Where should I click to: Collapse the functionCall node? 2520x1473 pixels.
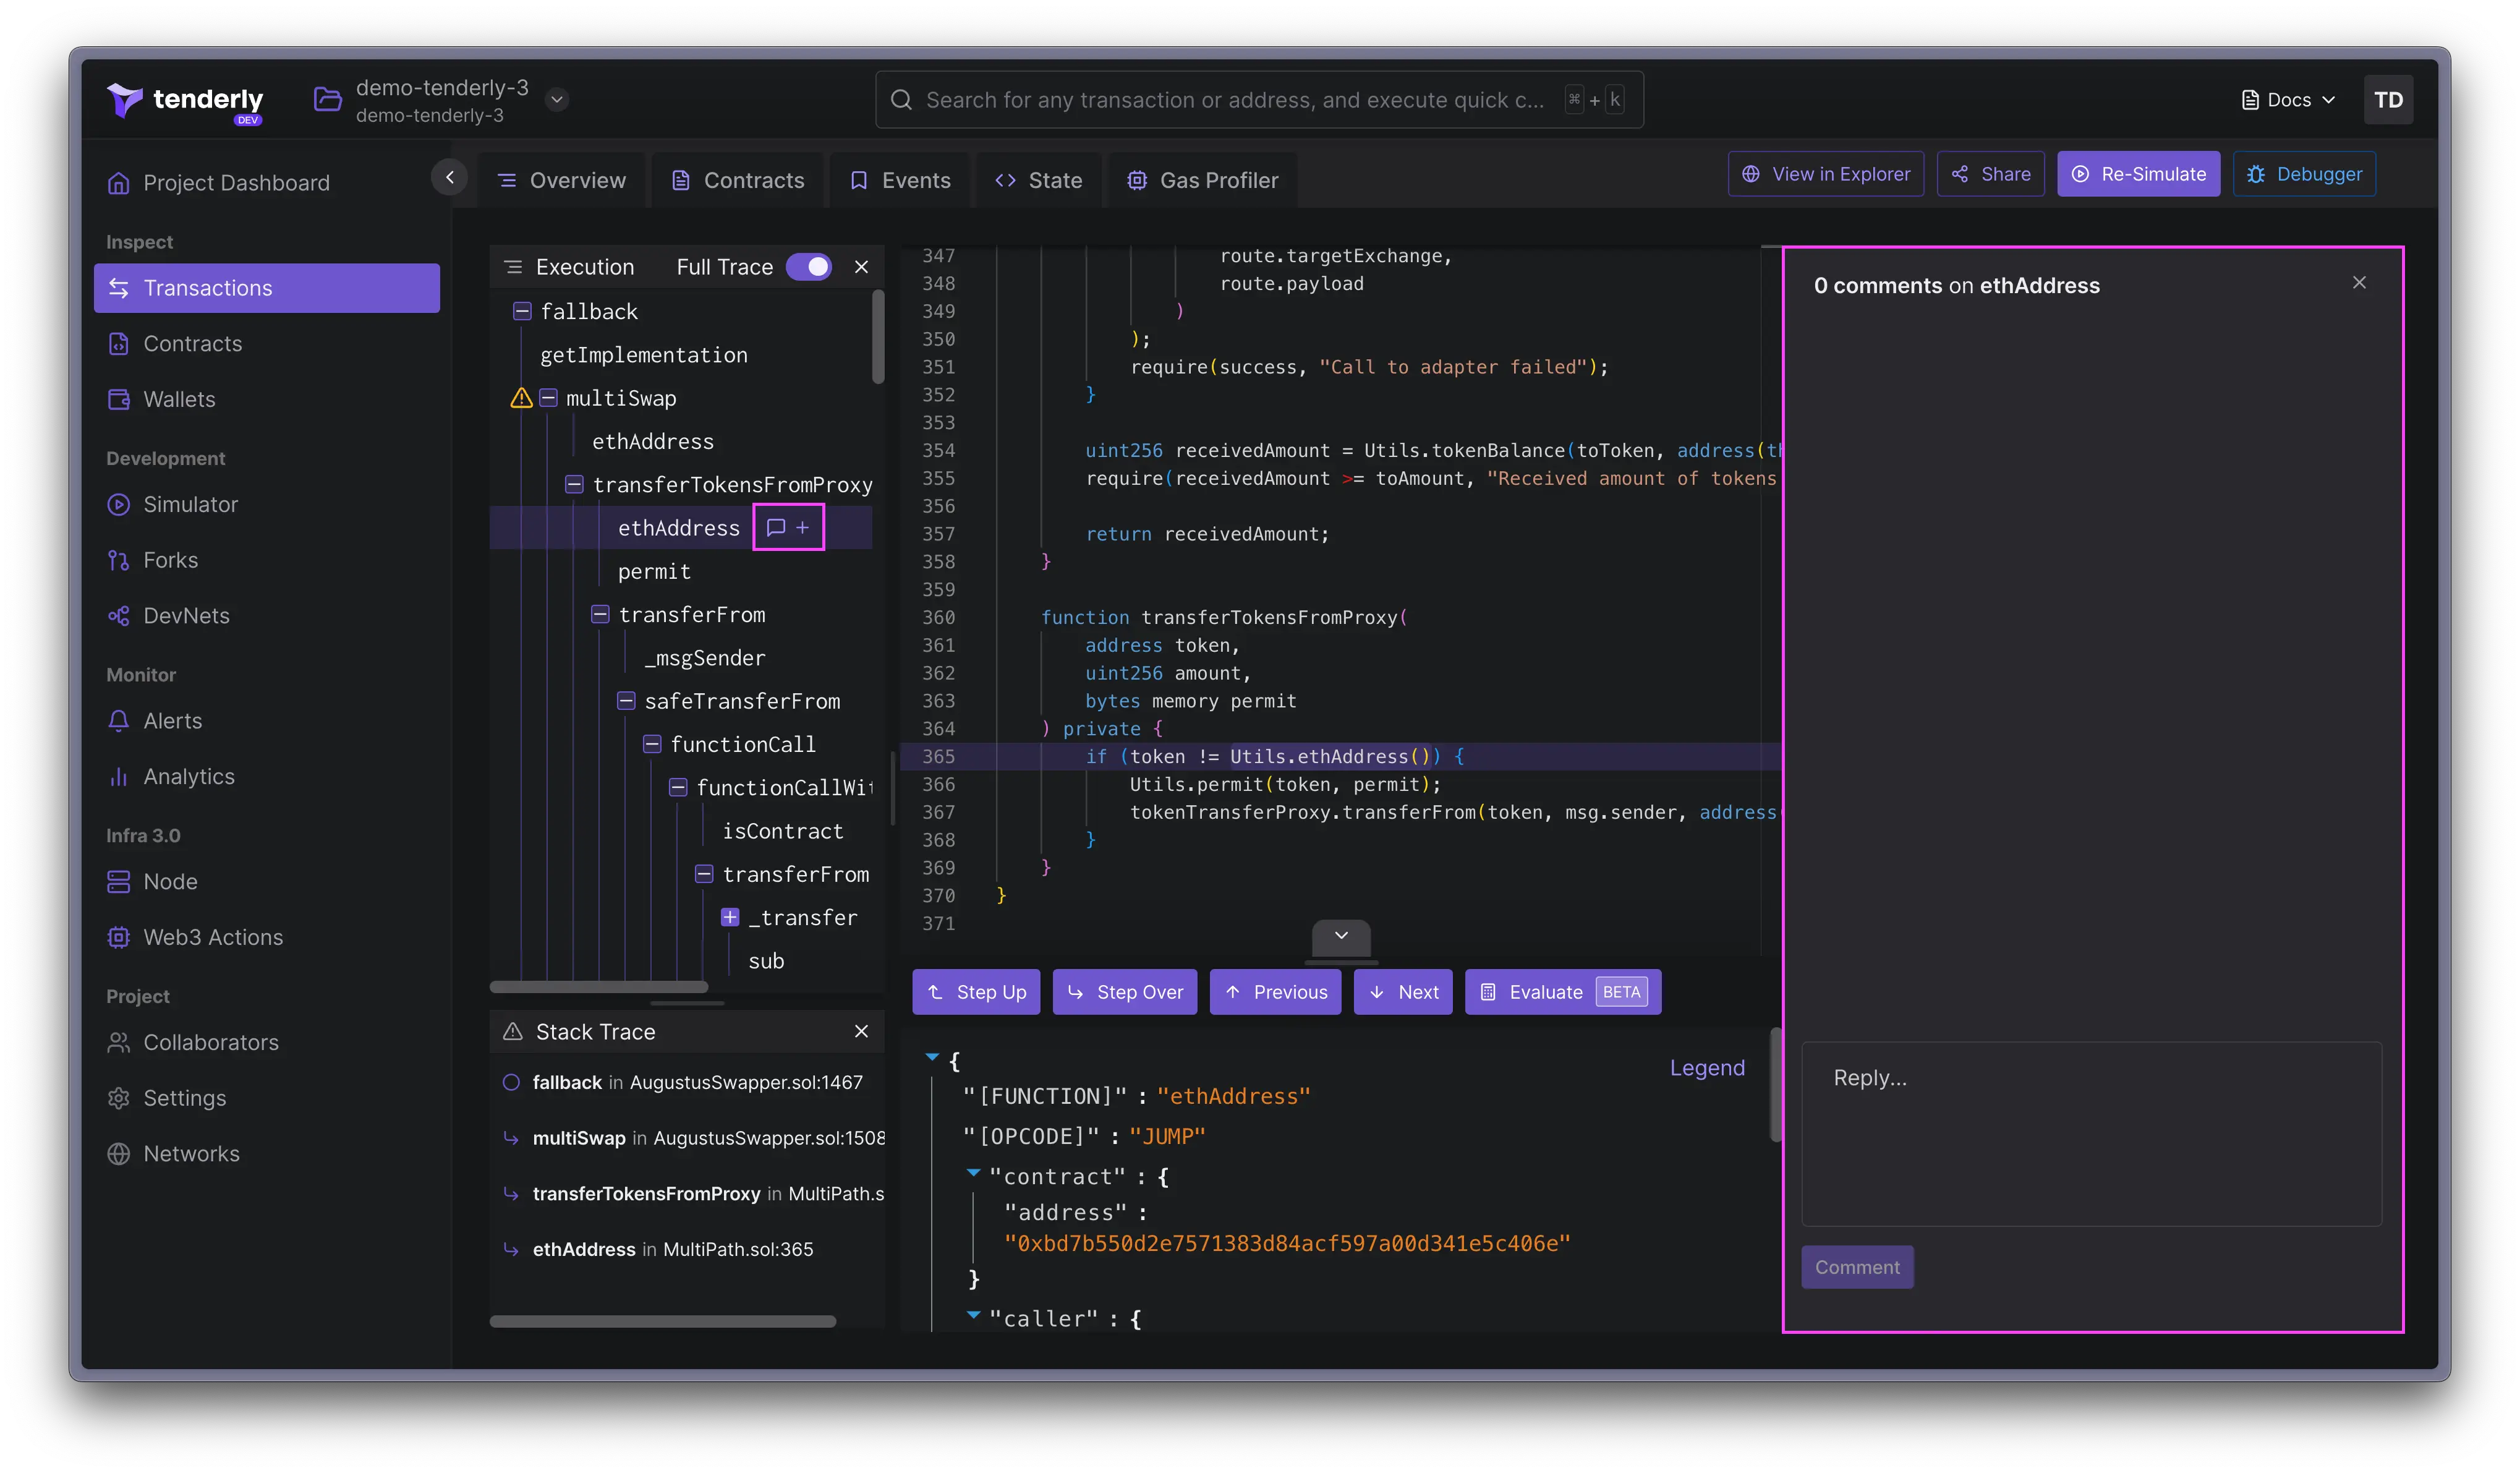click(x=652, y=745)
